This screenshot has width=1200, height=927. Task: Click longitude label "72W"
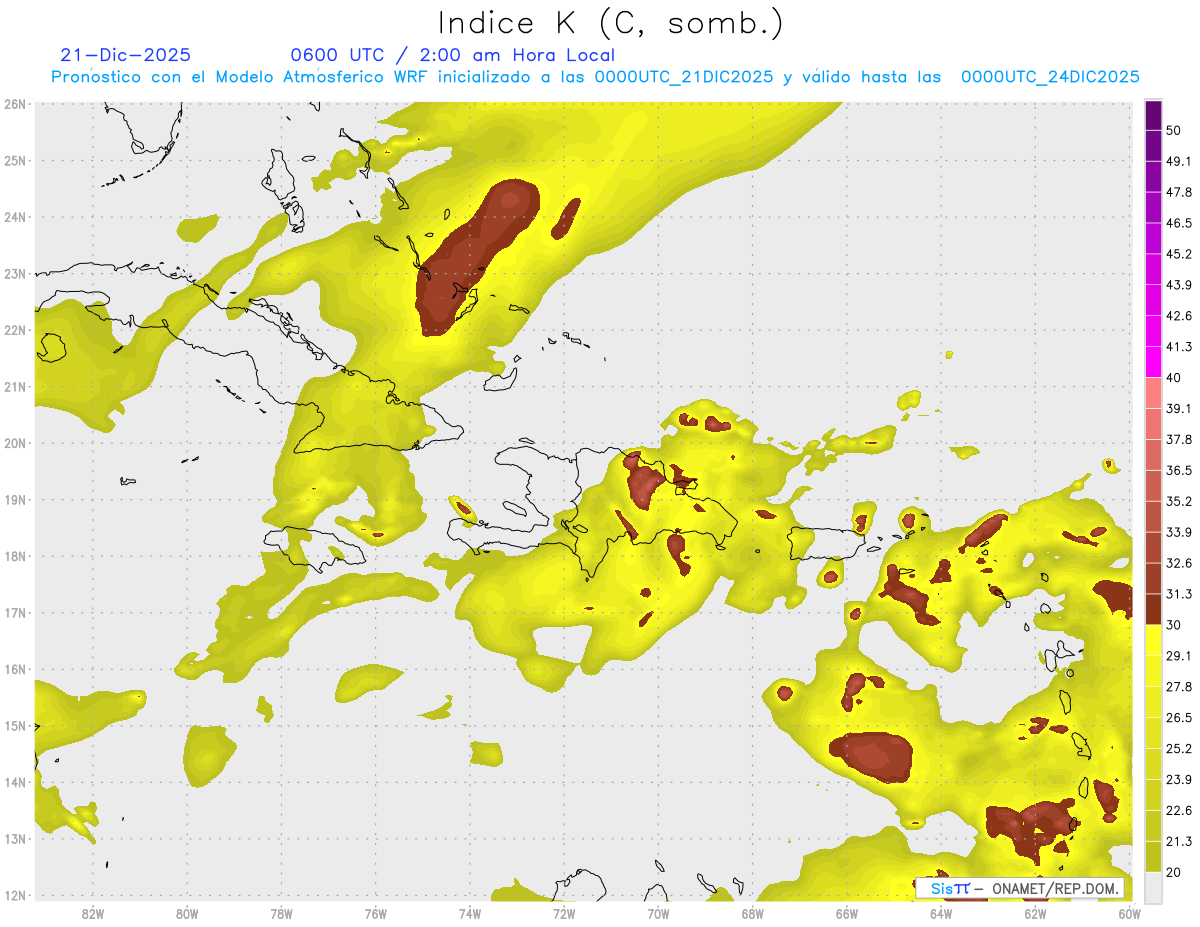(564, 914)
